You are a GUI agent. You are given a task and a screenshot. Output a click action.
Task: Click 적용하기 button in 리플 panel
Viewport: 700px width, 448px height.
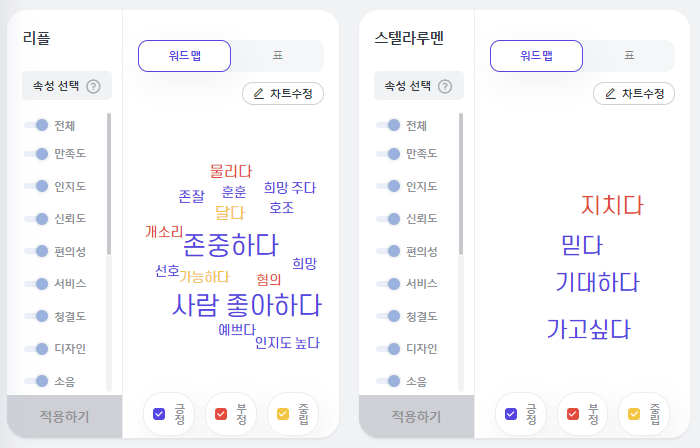tap(65, 416)
